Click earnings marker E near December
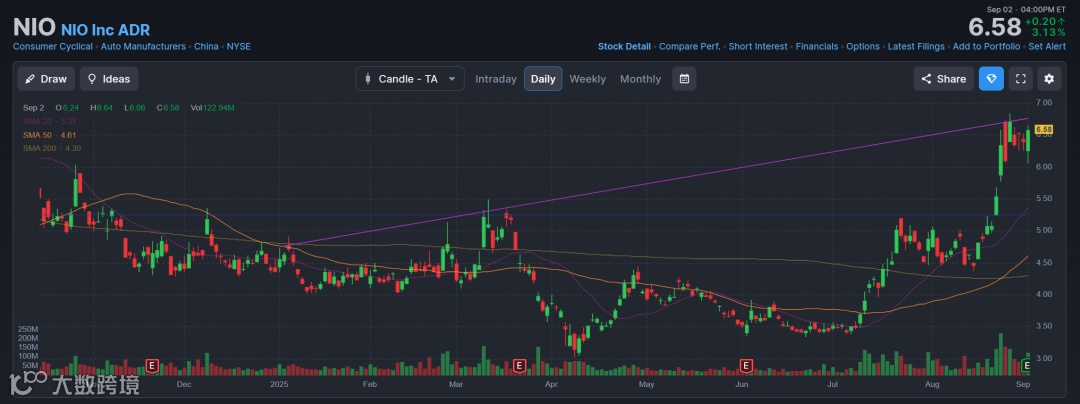The width and height of the screenshot is (1080, 404). click(x=152, y=365)
